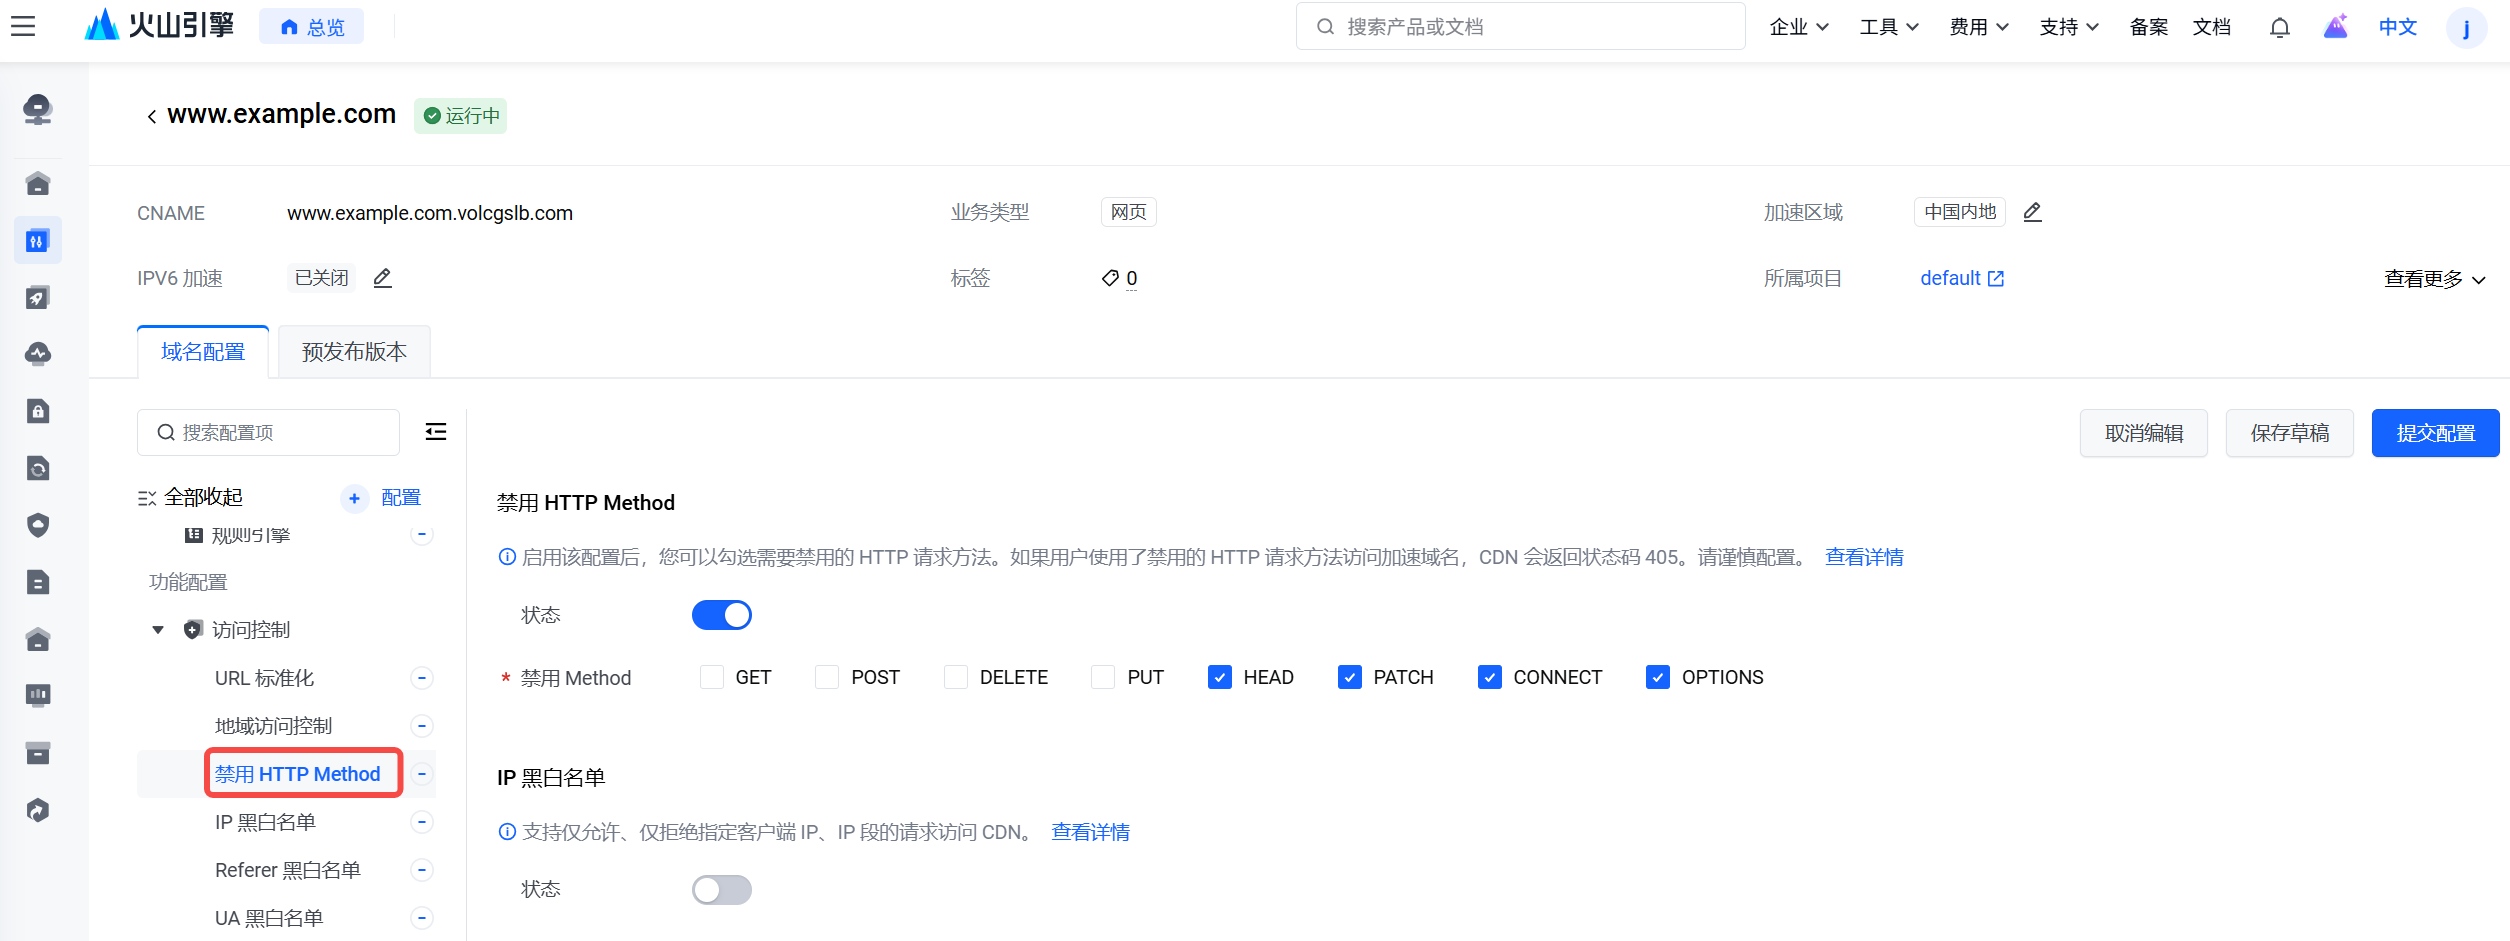Click the 保存草稿 button
This screenshot has width=2510, height=941.
(2290, 433)
